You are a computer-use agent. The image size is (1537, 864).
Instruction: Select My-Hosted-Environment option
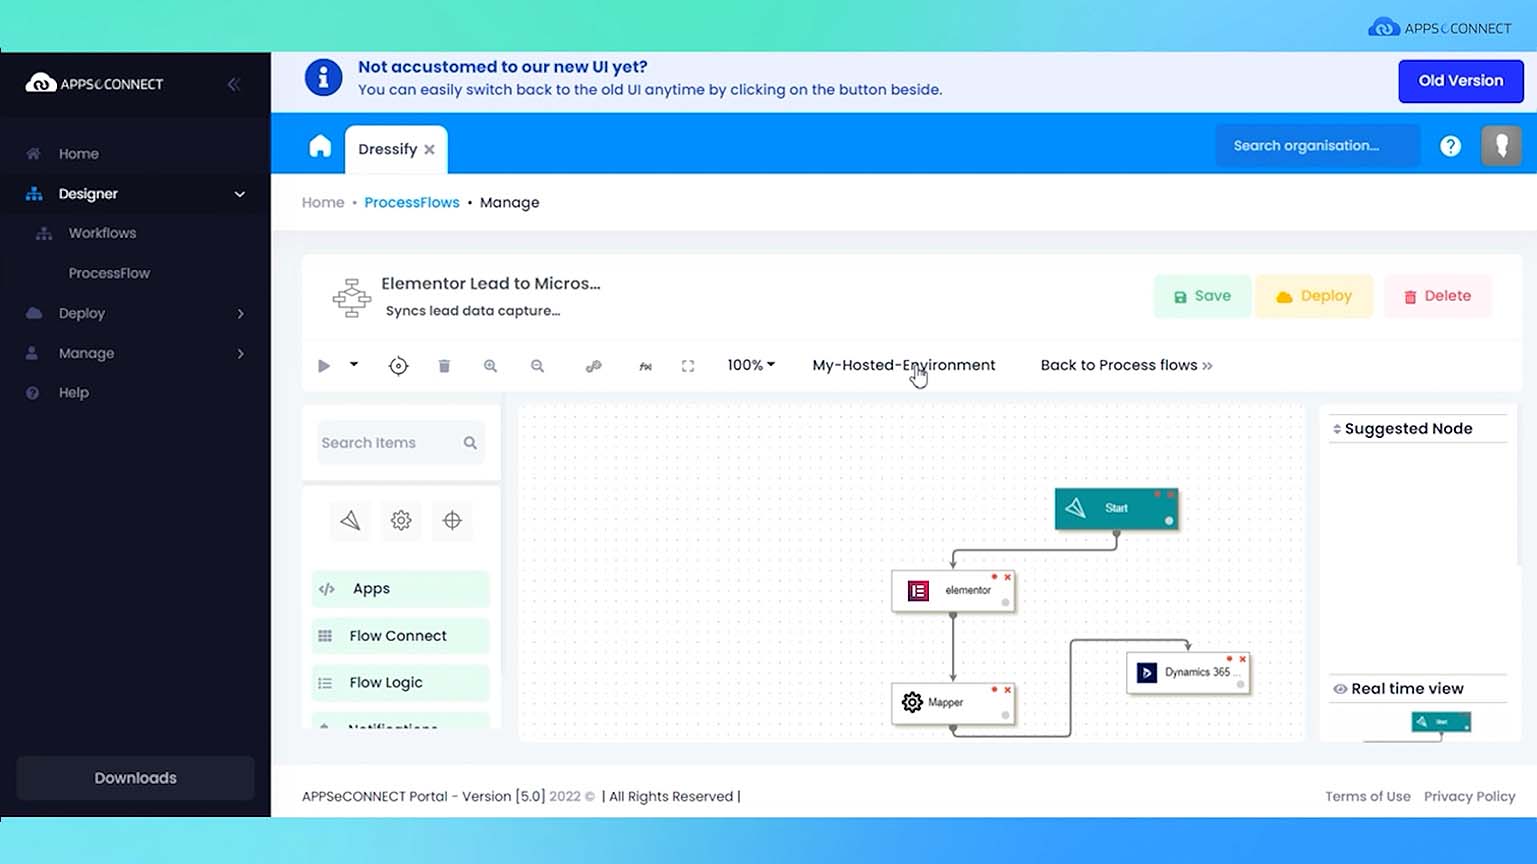tap(904, 365)
